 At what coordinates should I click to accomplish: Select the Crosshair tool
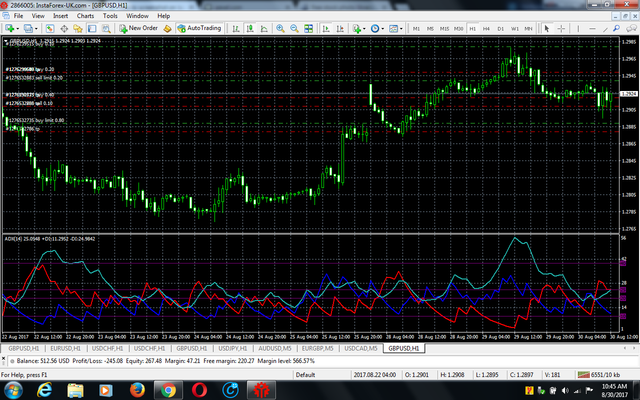(x=561, y=29)
